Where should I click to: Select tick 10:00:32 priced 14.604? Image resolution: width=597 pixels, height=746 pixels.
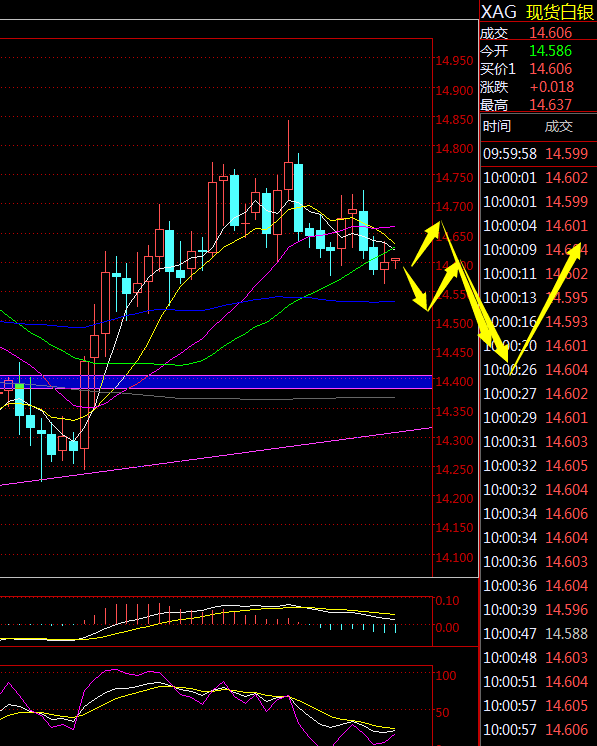coord(538,490)
